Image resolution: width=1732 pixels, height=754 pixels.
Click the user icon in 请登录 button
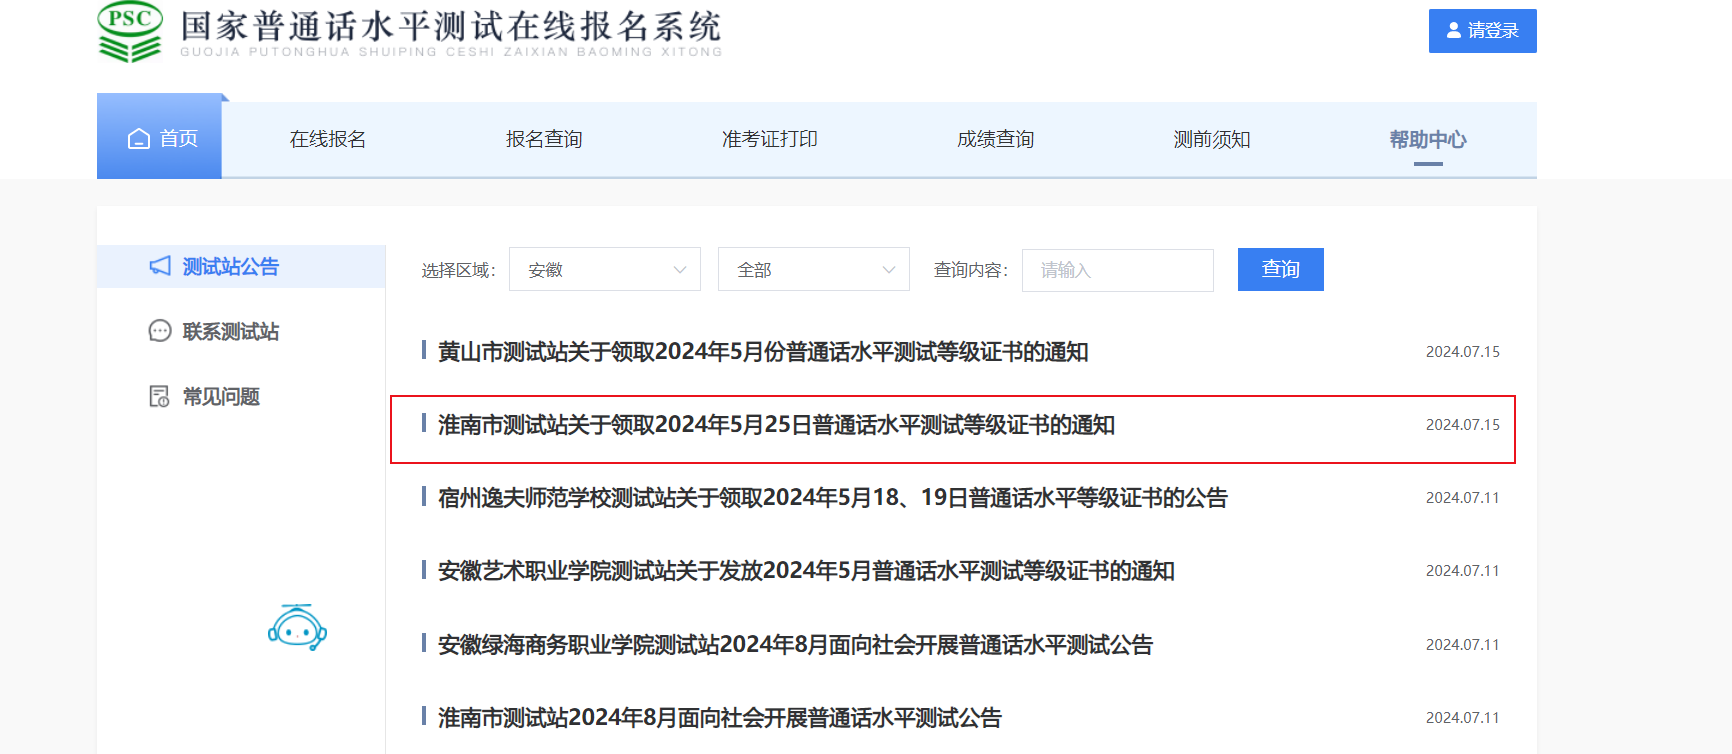pos(1454,31)
